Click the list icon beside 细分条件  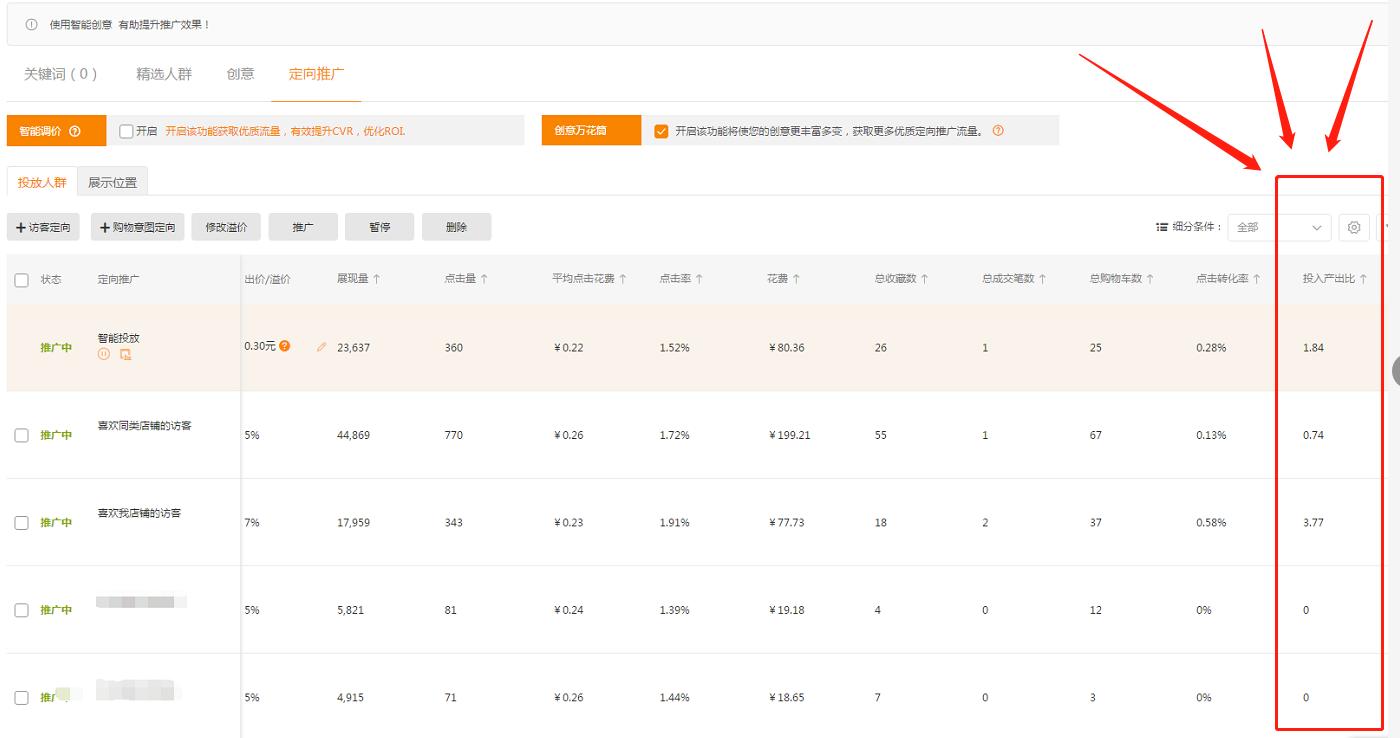tap(1162, 227)
